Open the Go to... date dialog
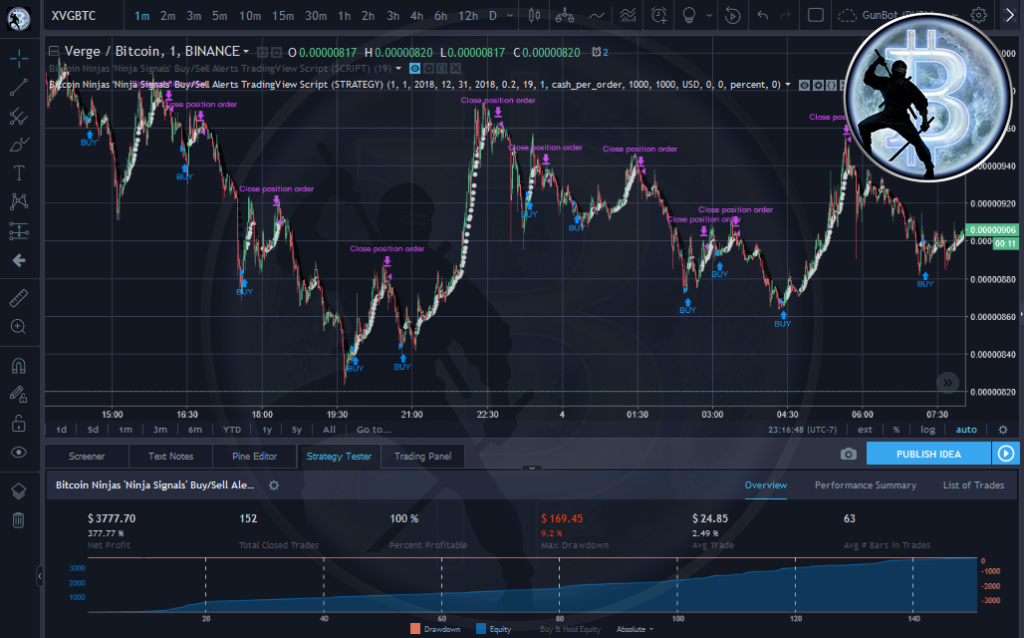 tap(374, 430)
